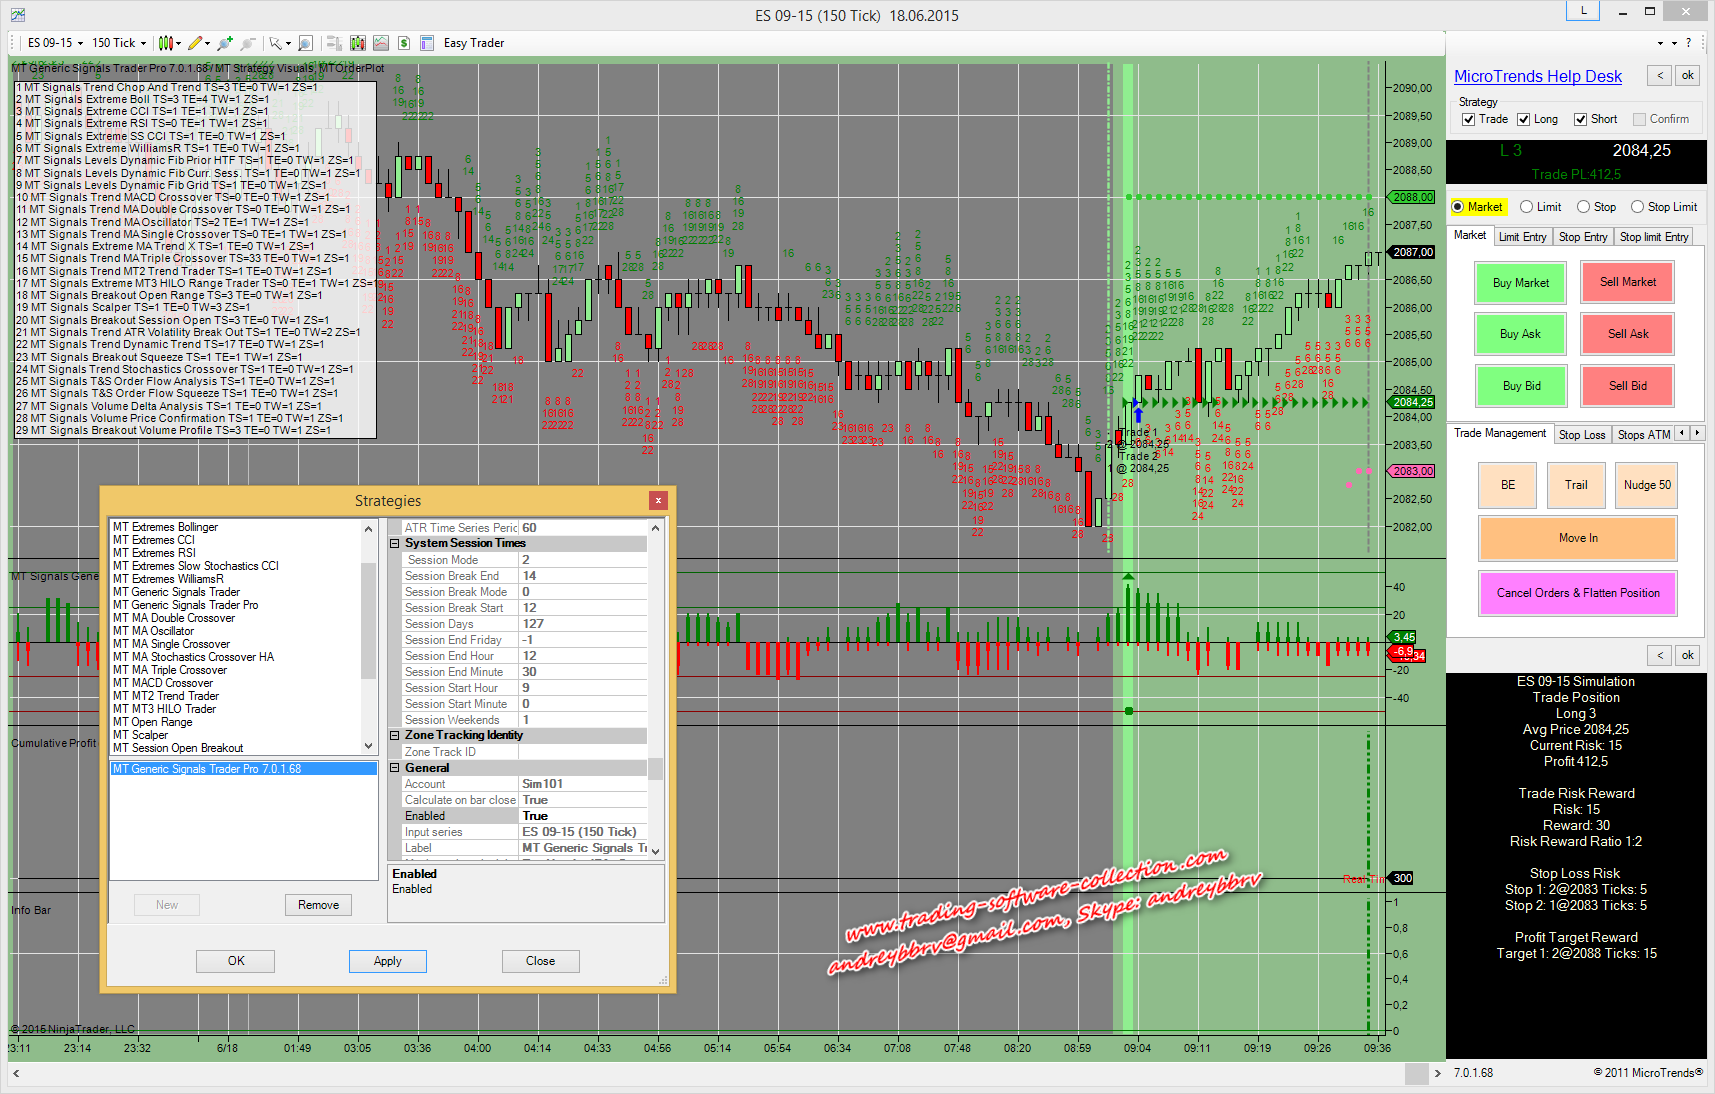Viewport: 1715px width, 1094px height.
Task: Select the Limit order radio button
Action: click(x=1527, y=207)
